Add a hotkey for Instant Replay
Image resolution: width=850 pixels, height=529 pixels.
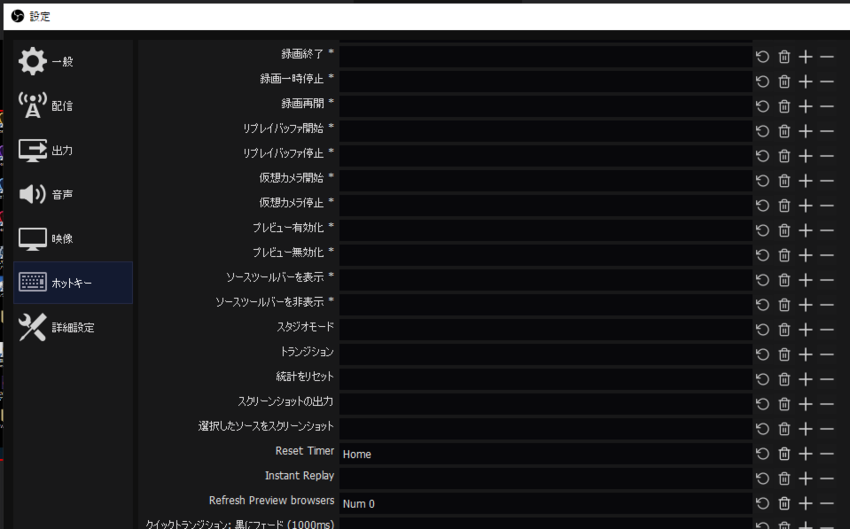click(x=806, y=479)
